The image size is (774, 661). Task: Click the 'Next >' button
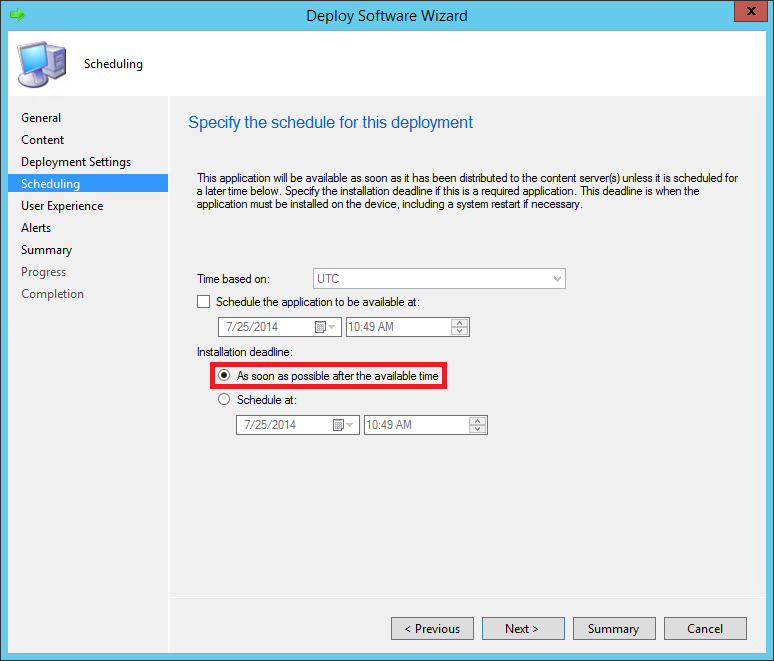[523, 628]
